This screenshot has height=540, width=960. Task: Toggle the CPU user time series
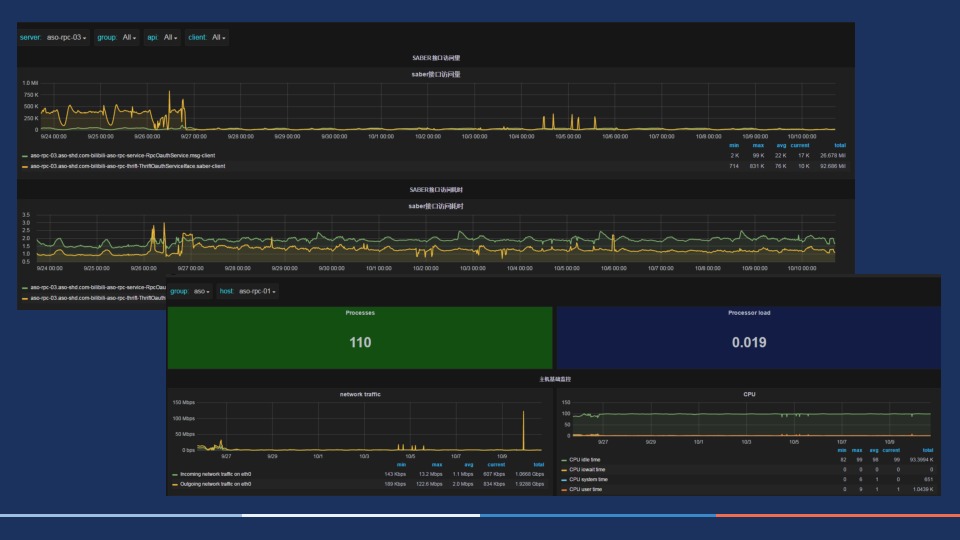pos(585,489)
